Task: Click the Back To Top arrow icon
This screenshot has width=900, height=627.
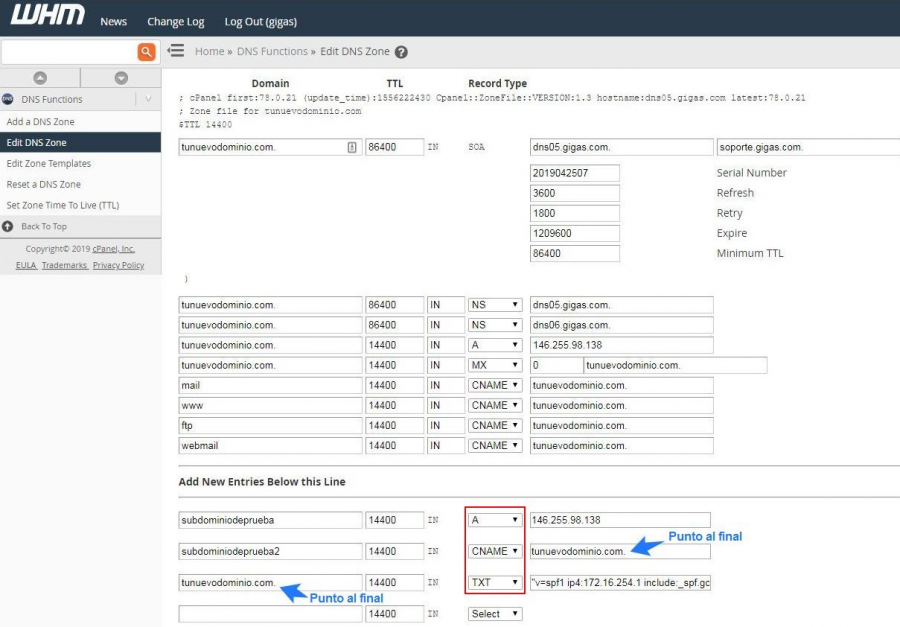Action: click(9, 226)
